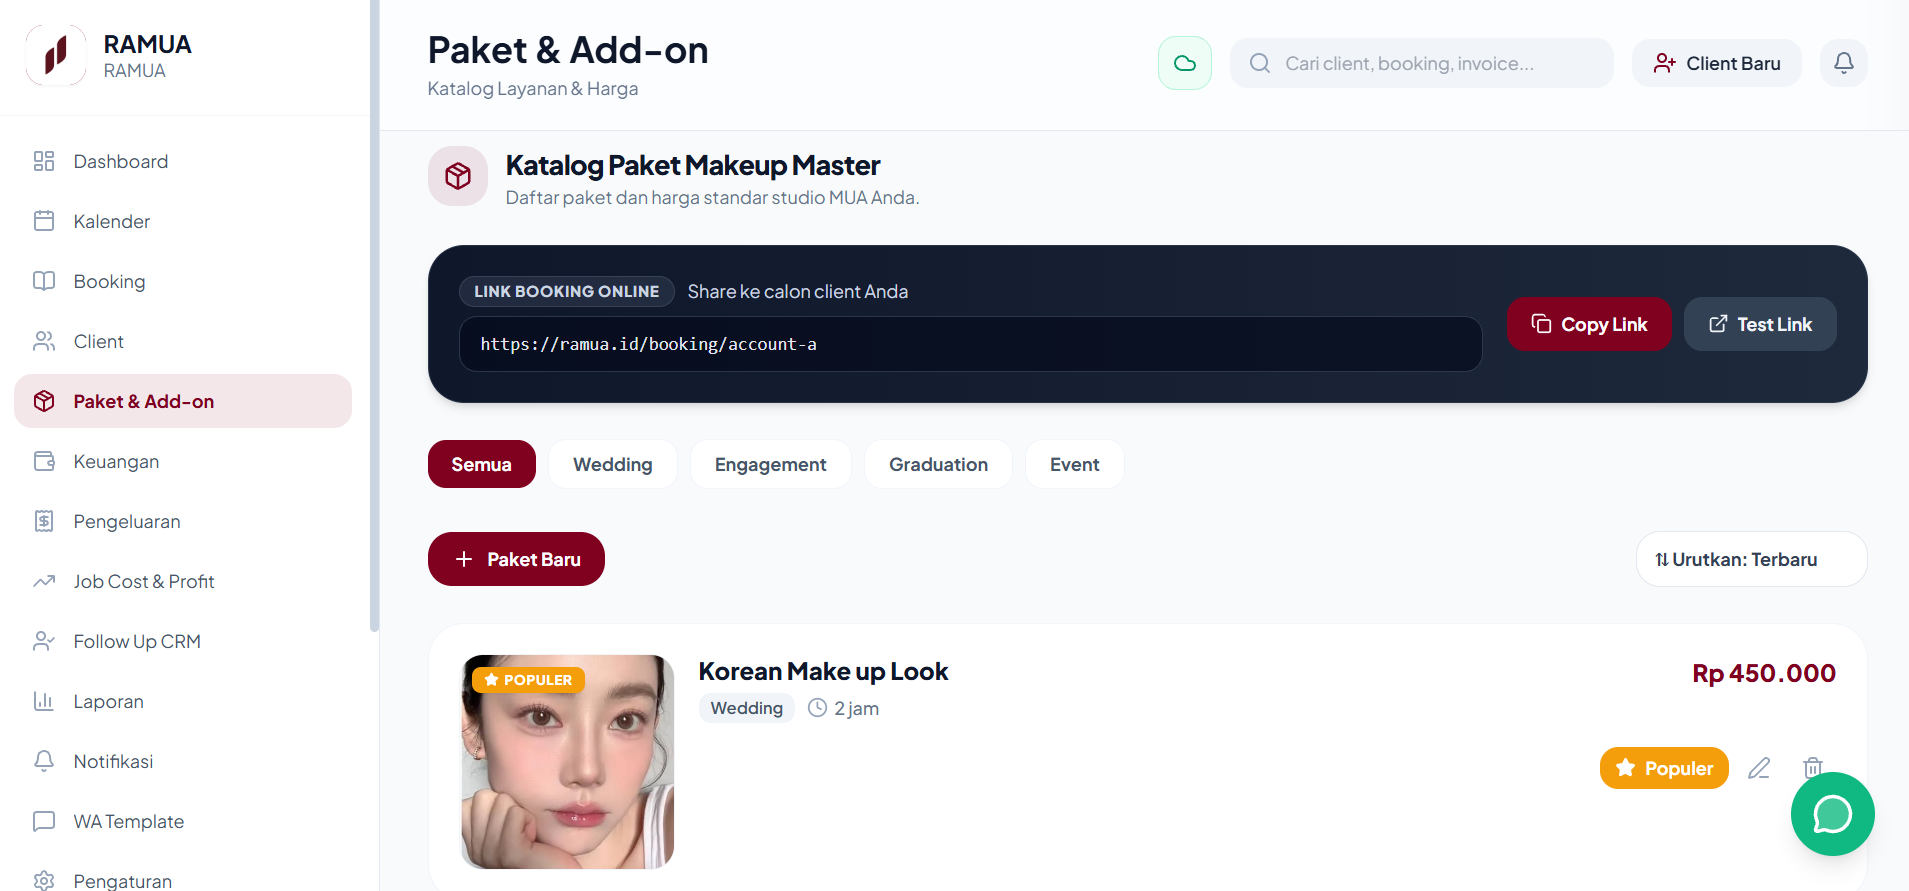The width and height of the screenshot is (1909, 891).
Task: Filter packages by Graduation
Action: point(939,464)
